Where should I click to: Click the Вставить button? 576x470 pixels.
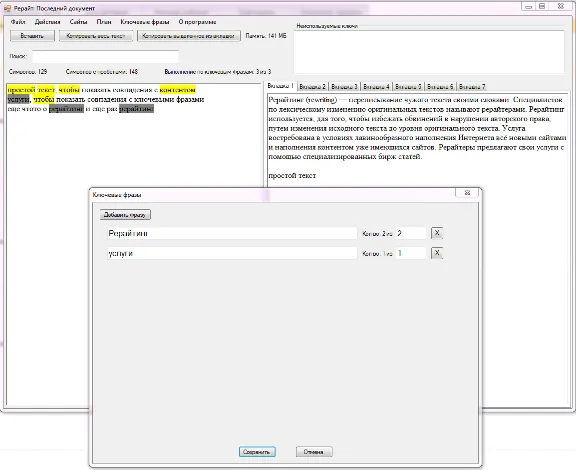(x=32, y=36)
